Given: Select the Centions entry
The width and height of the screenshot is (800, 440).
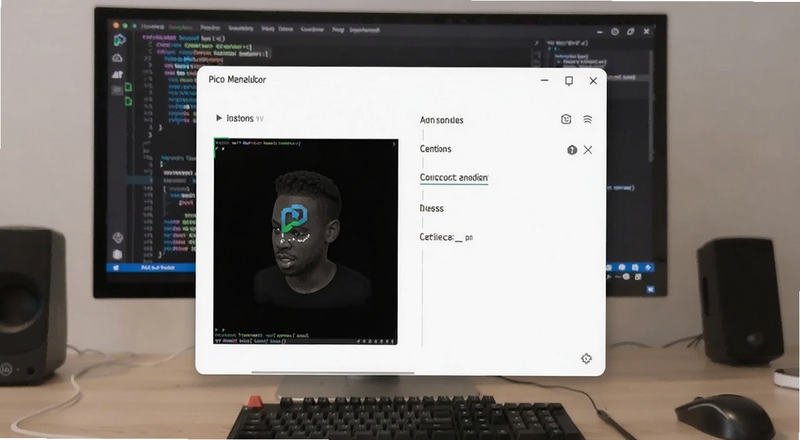Looking at the screenshot, I should pyautogui.click(x=435, y=149).
